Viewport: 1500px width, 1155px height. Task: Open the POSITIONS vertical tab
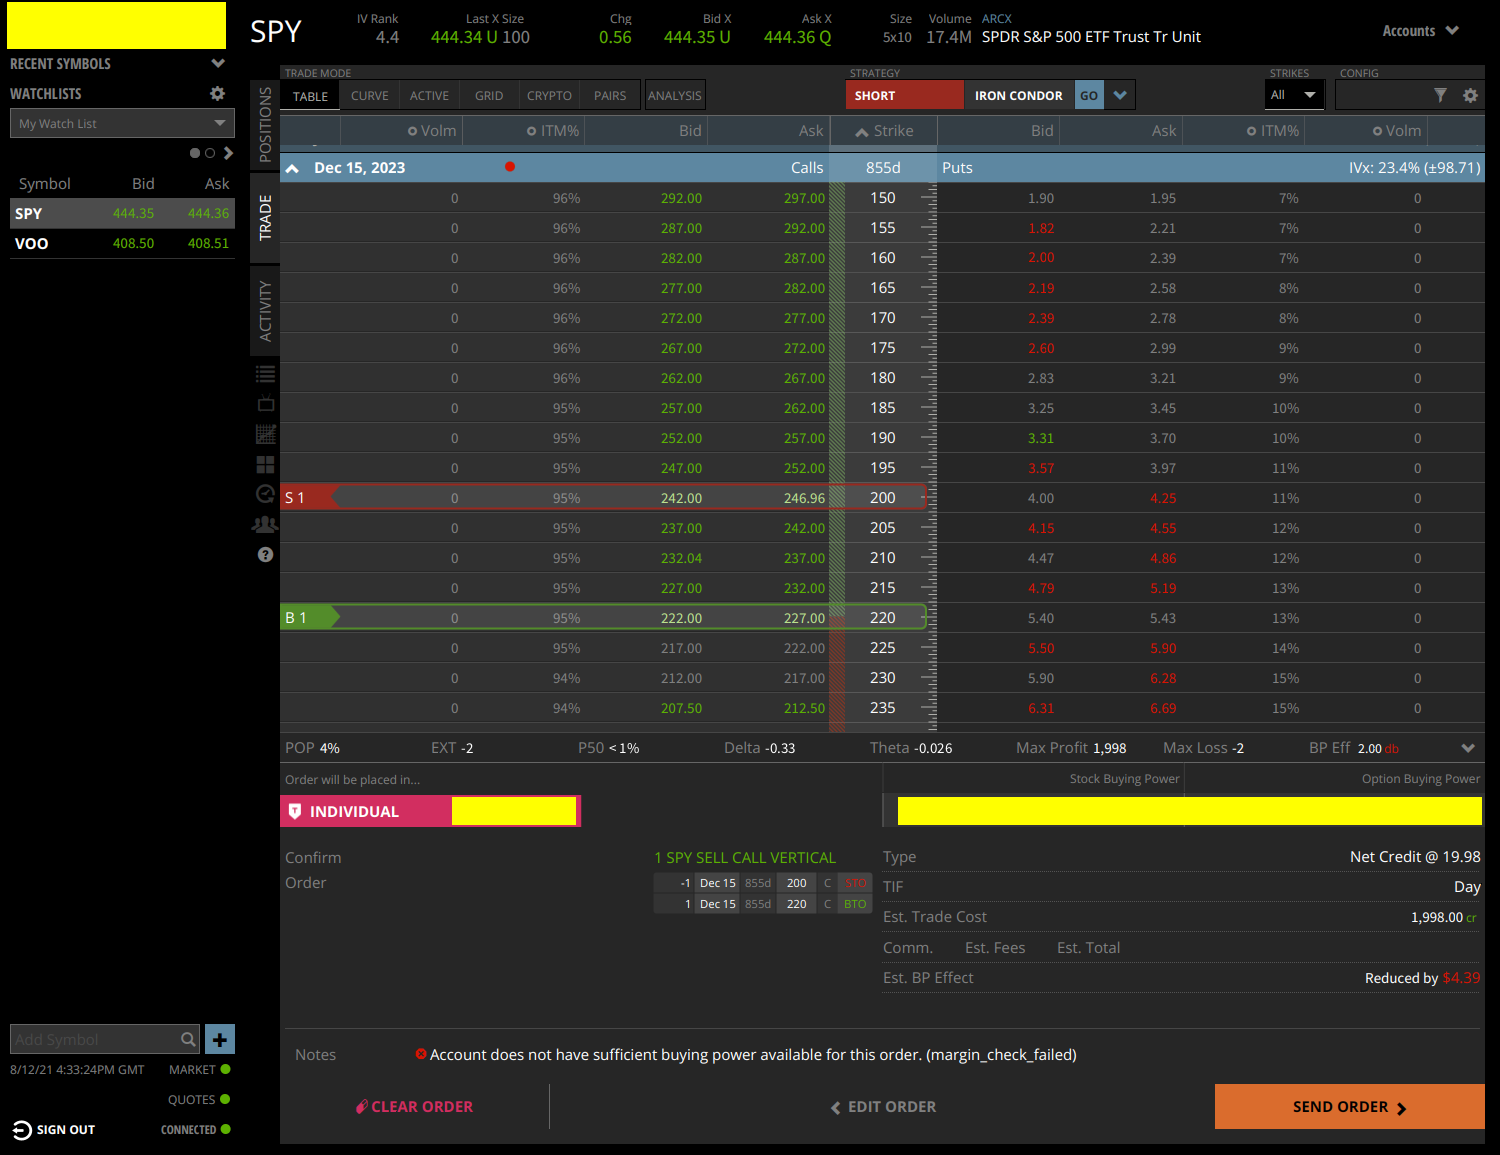(265, 124)
